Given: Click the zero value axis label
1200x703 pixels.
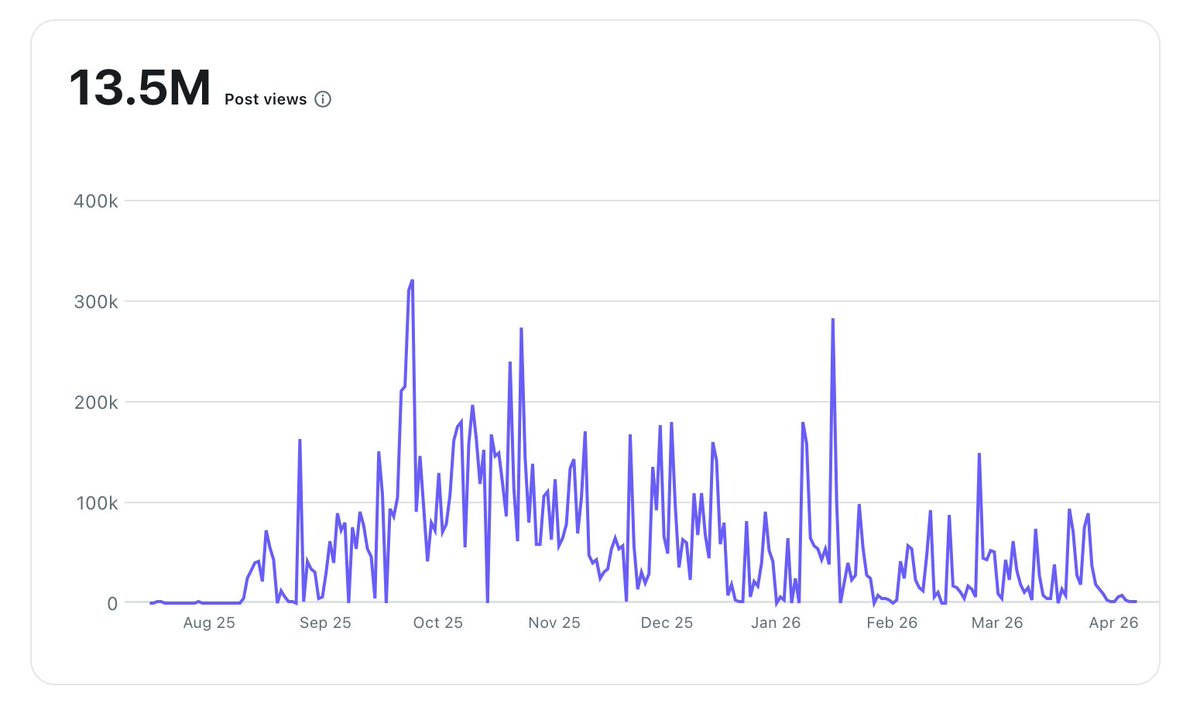Looking at the screenshot, I should coord(113,603).
